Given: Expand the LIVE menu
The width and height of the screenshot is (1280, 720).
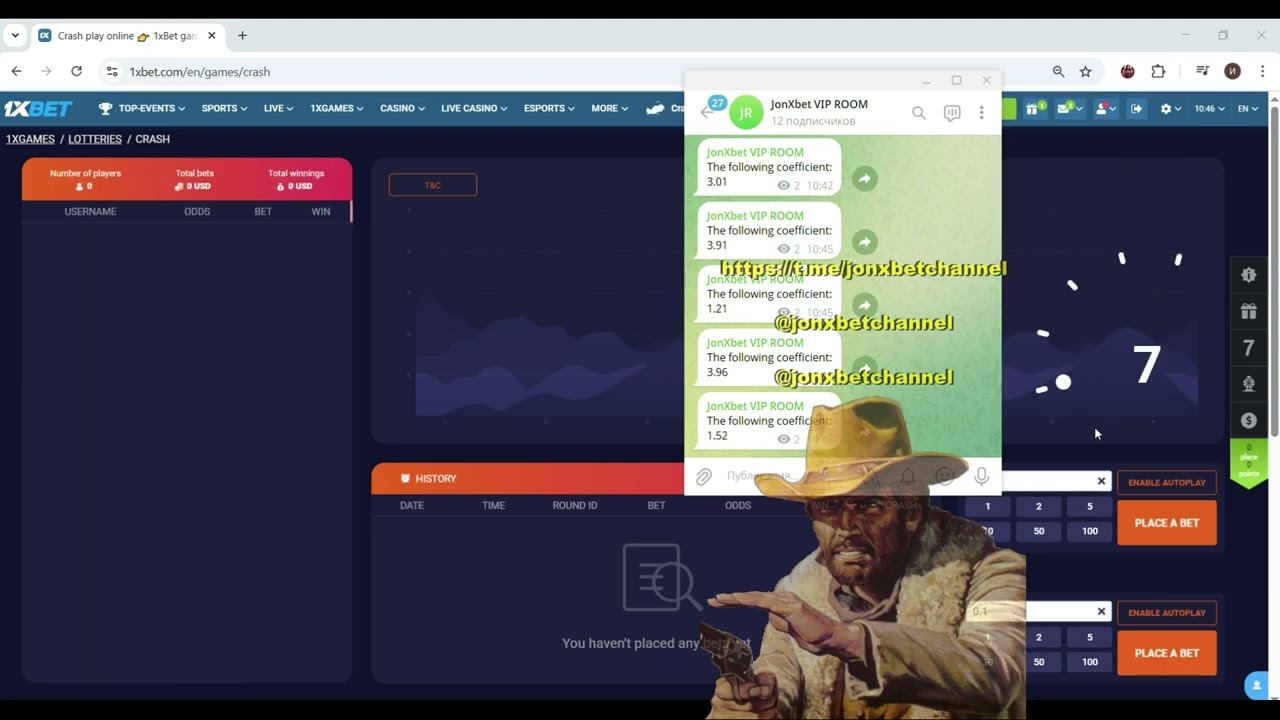Looking at the screenshot, I should pyautogui.click(x=278, y=108).
